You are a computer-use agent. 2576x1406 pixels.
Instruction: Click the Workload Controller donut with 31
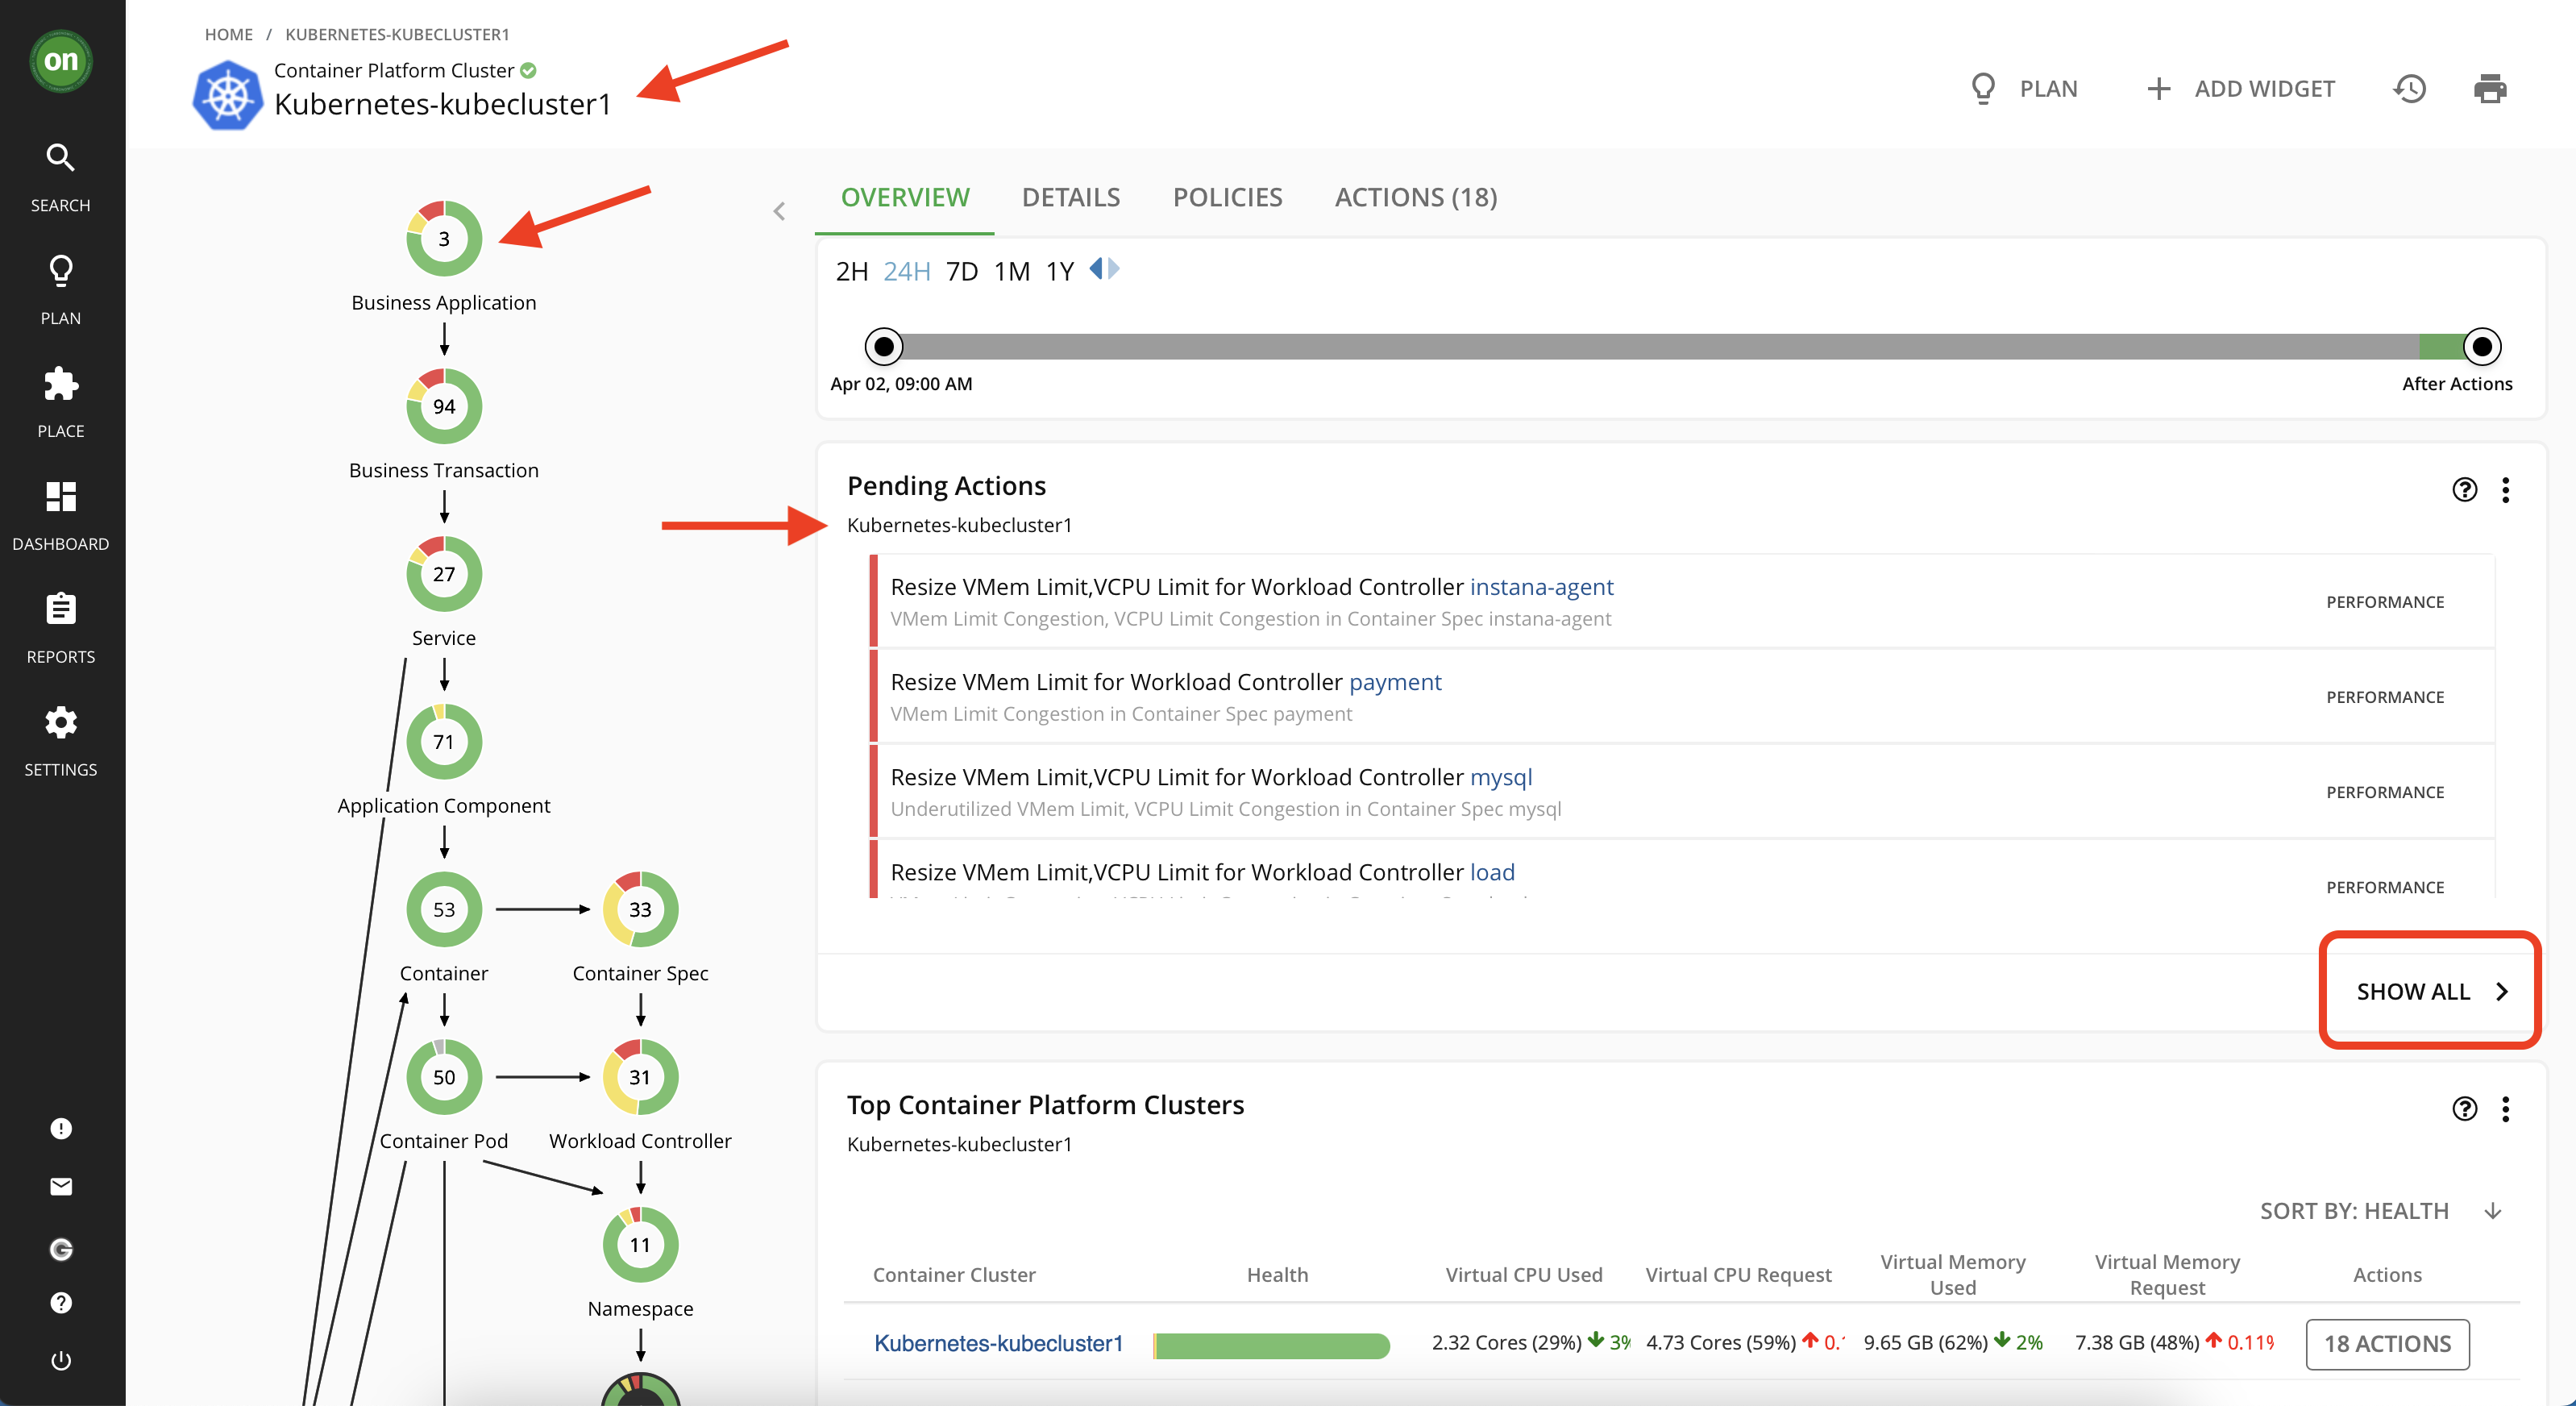[640, 1077]
